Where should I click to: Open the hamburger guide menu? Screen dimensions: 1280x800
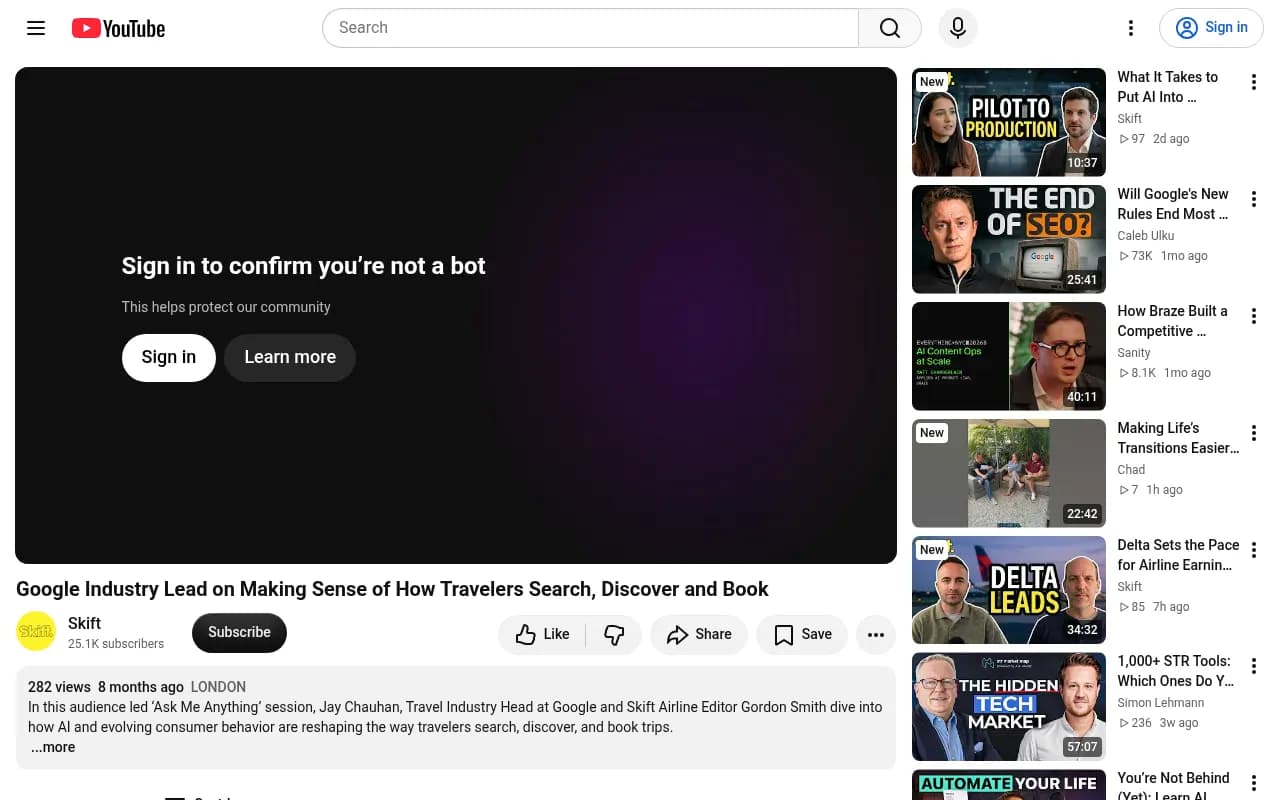click(36, 28)
